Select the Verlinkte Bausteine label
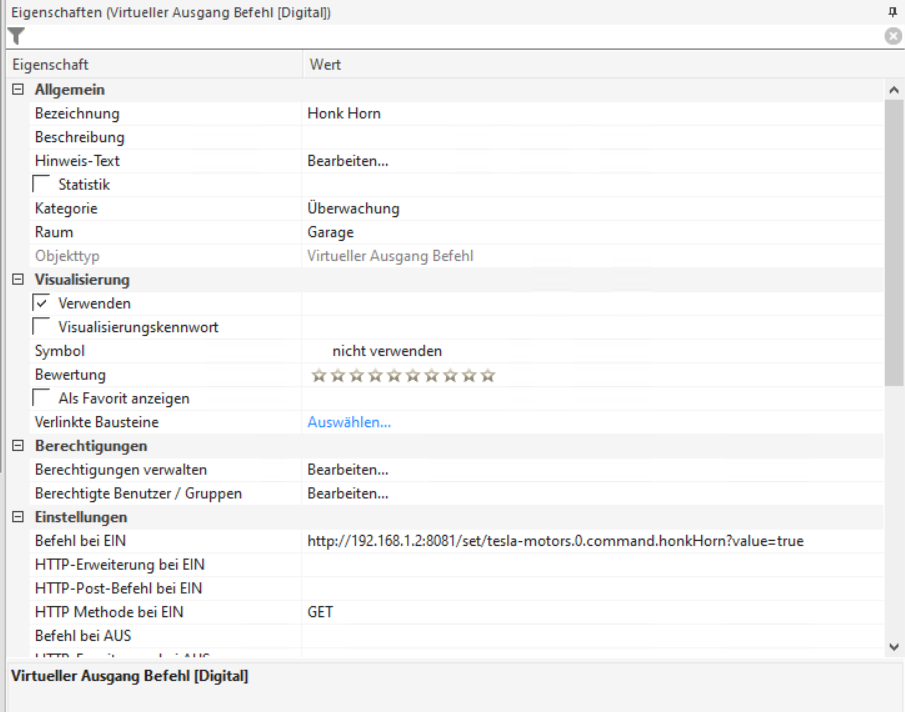The height and width of the screenshot is (712, 905). click(x=96, y=422)
